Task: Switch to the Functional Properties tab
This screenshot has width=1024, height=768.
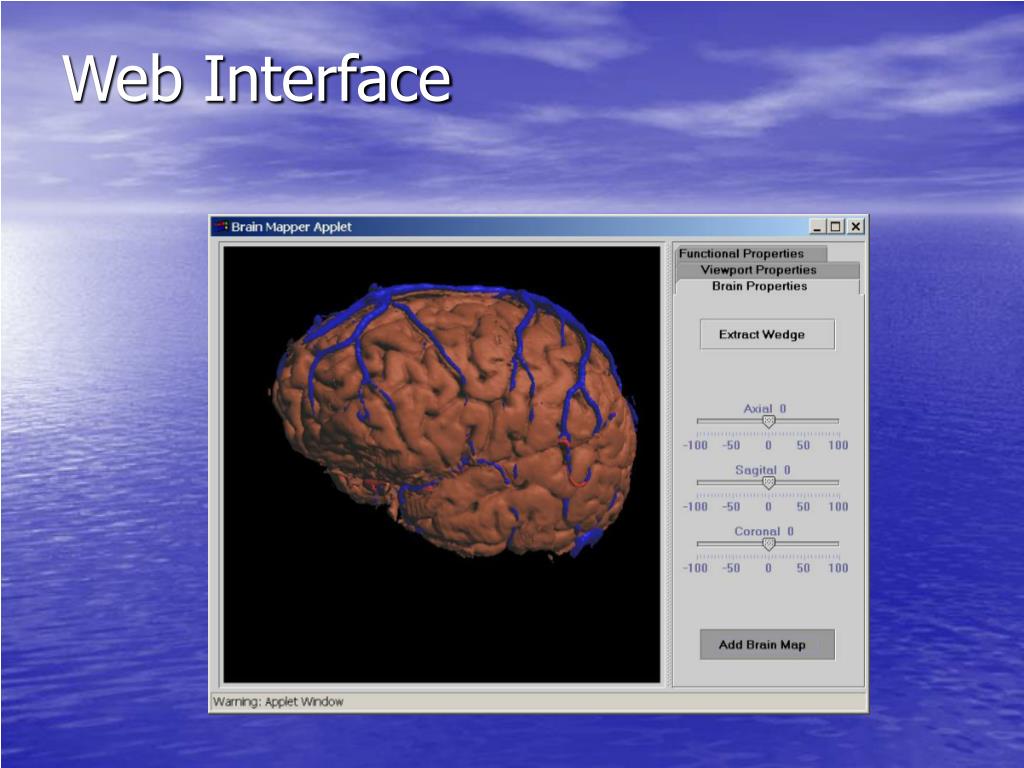Action: 751,253
